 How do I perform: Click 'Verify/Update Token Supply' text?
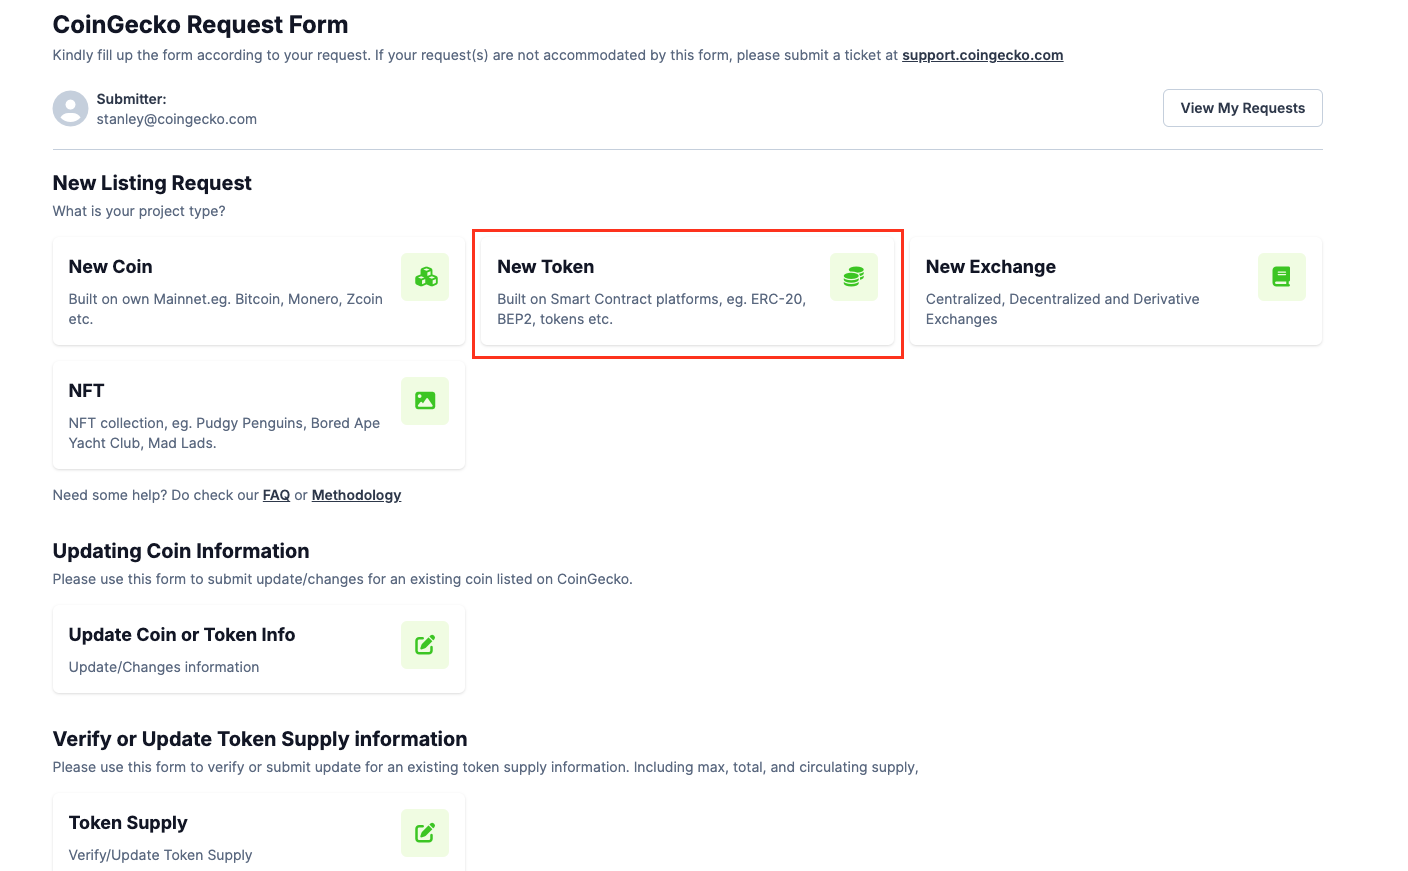coord(160,855)
